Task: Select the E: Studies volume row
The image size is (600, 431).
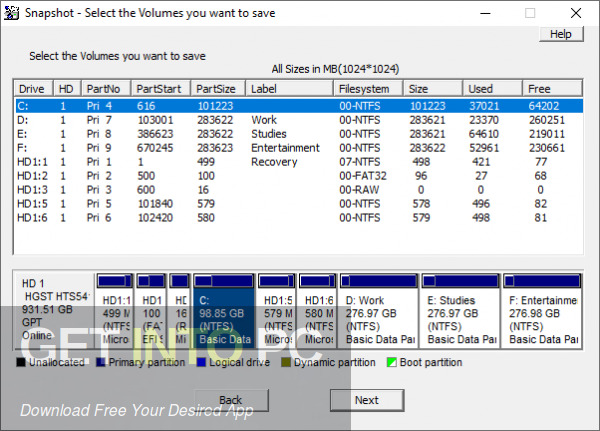Action: (299, 134)
